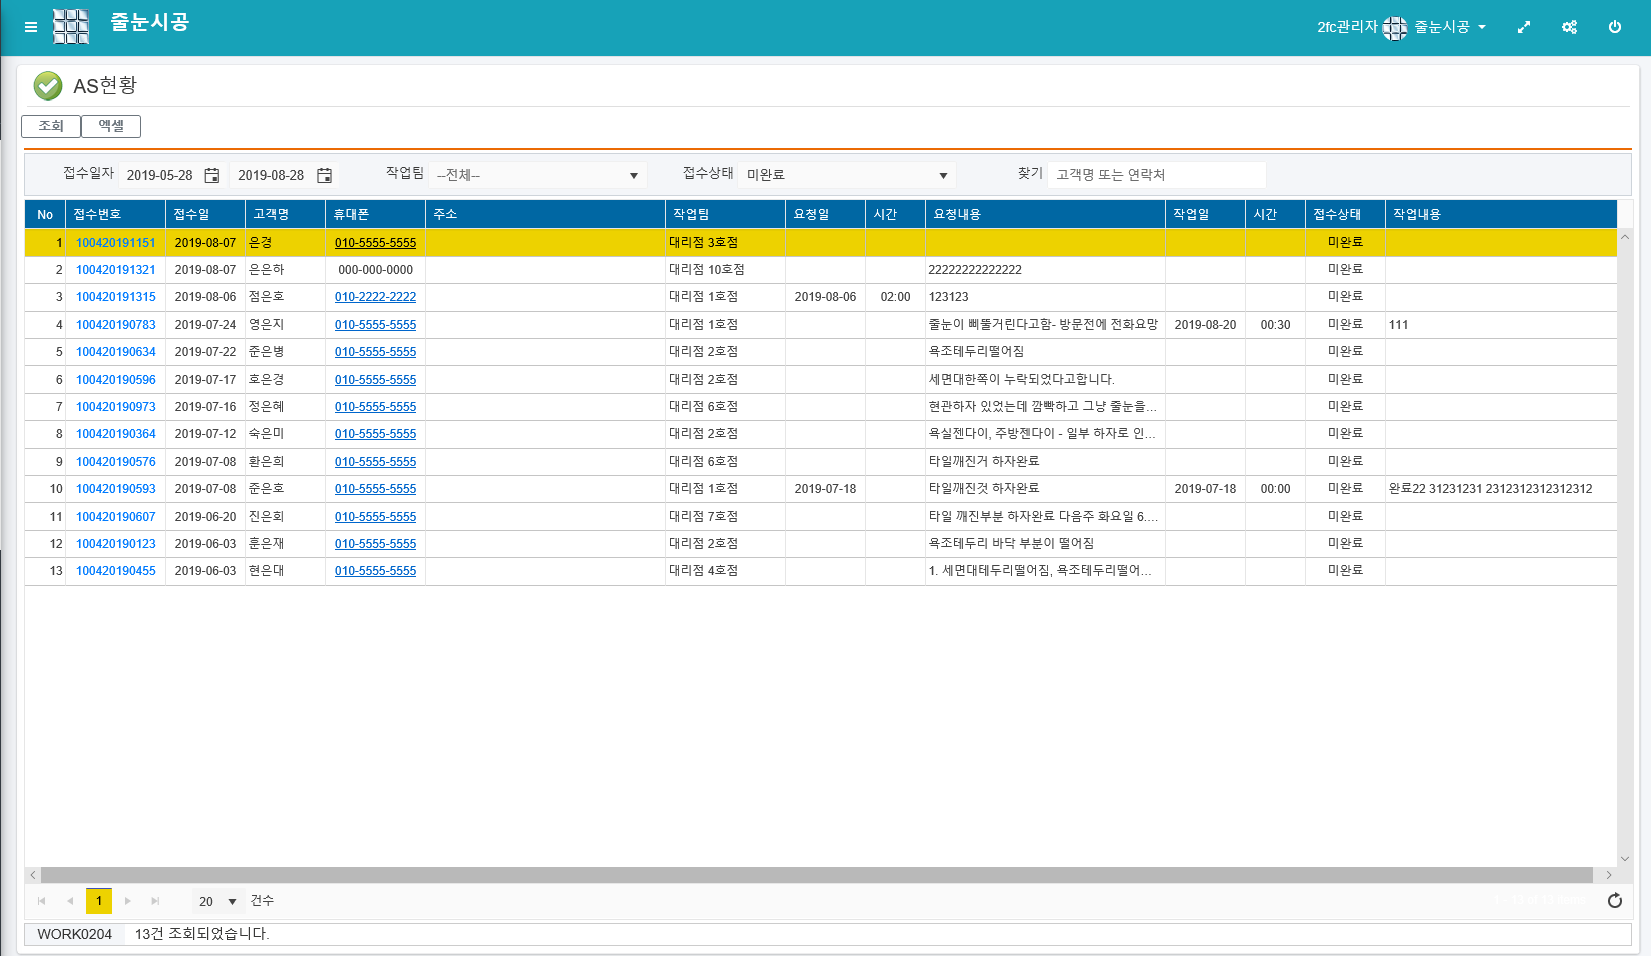Image resolution: width=1651 pixels, height=956 pixels.
Task: Open calendar for end date 2019-08-28
Action: (324, 175)
